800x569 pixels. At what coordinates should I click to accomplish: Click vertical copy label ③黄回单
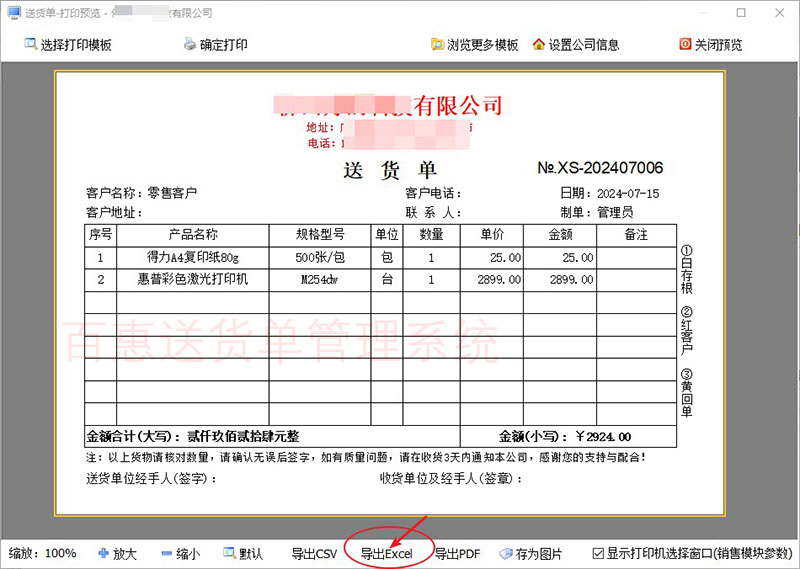686,393
